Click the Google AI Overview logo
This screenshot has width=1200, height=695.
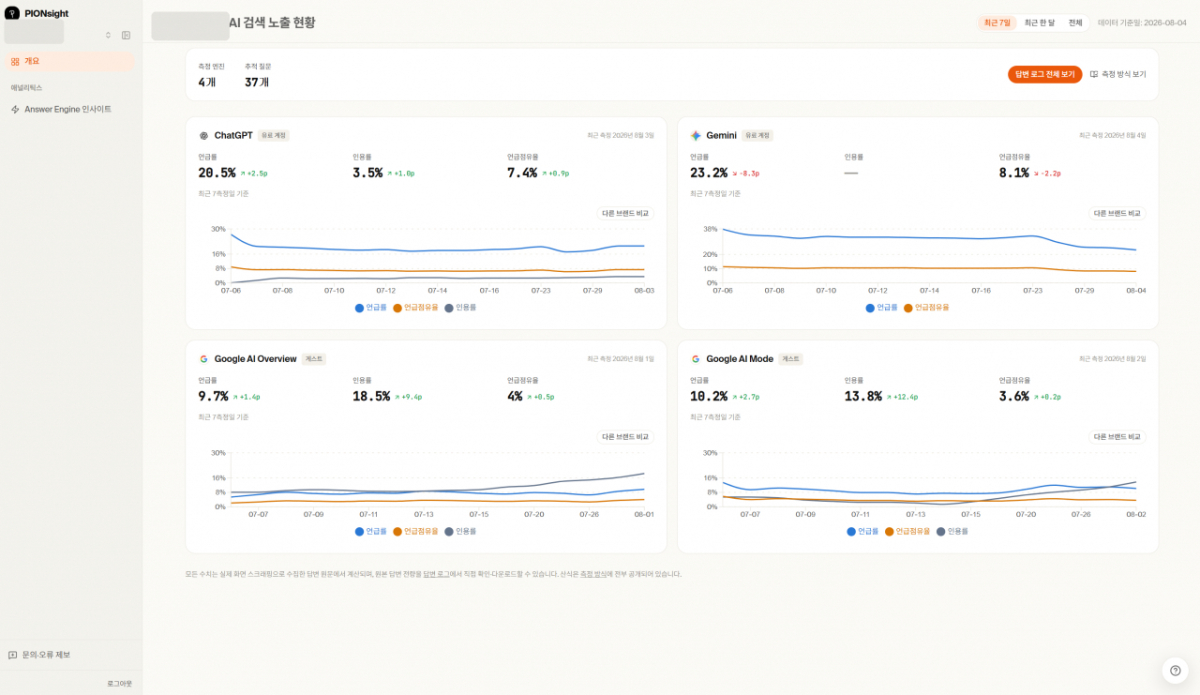point(204,359)
